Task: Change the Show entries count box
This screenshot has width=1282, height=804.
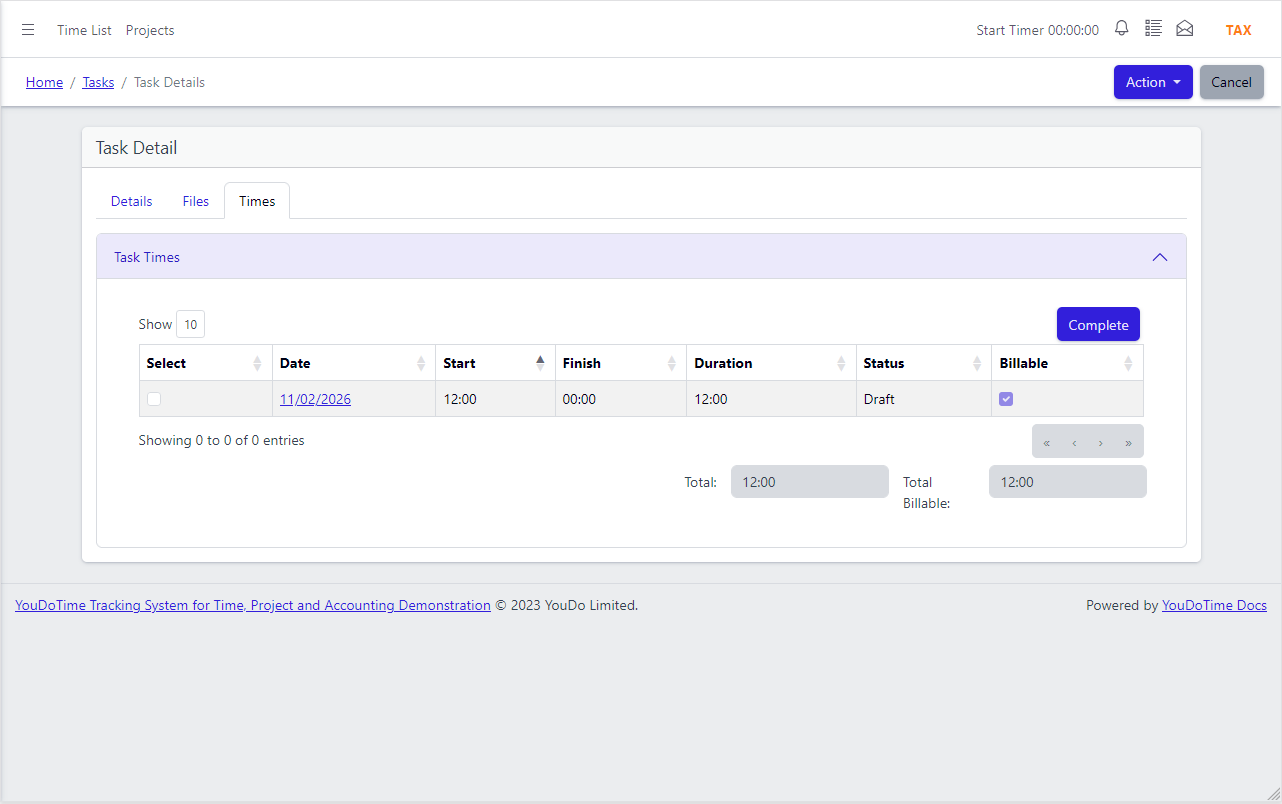Action: pos(190,324)
